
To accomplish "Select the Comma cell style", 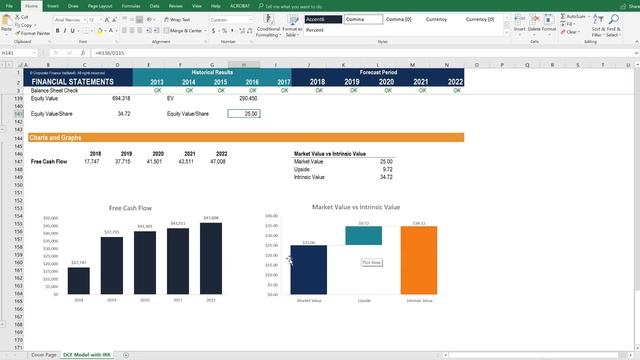I will [363, 19].
